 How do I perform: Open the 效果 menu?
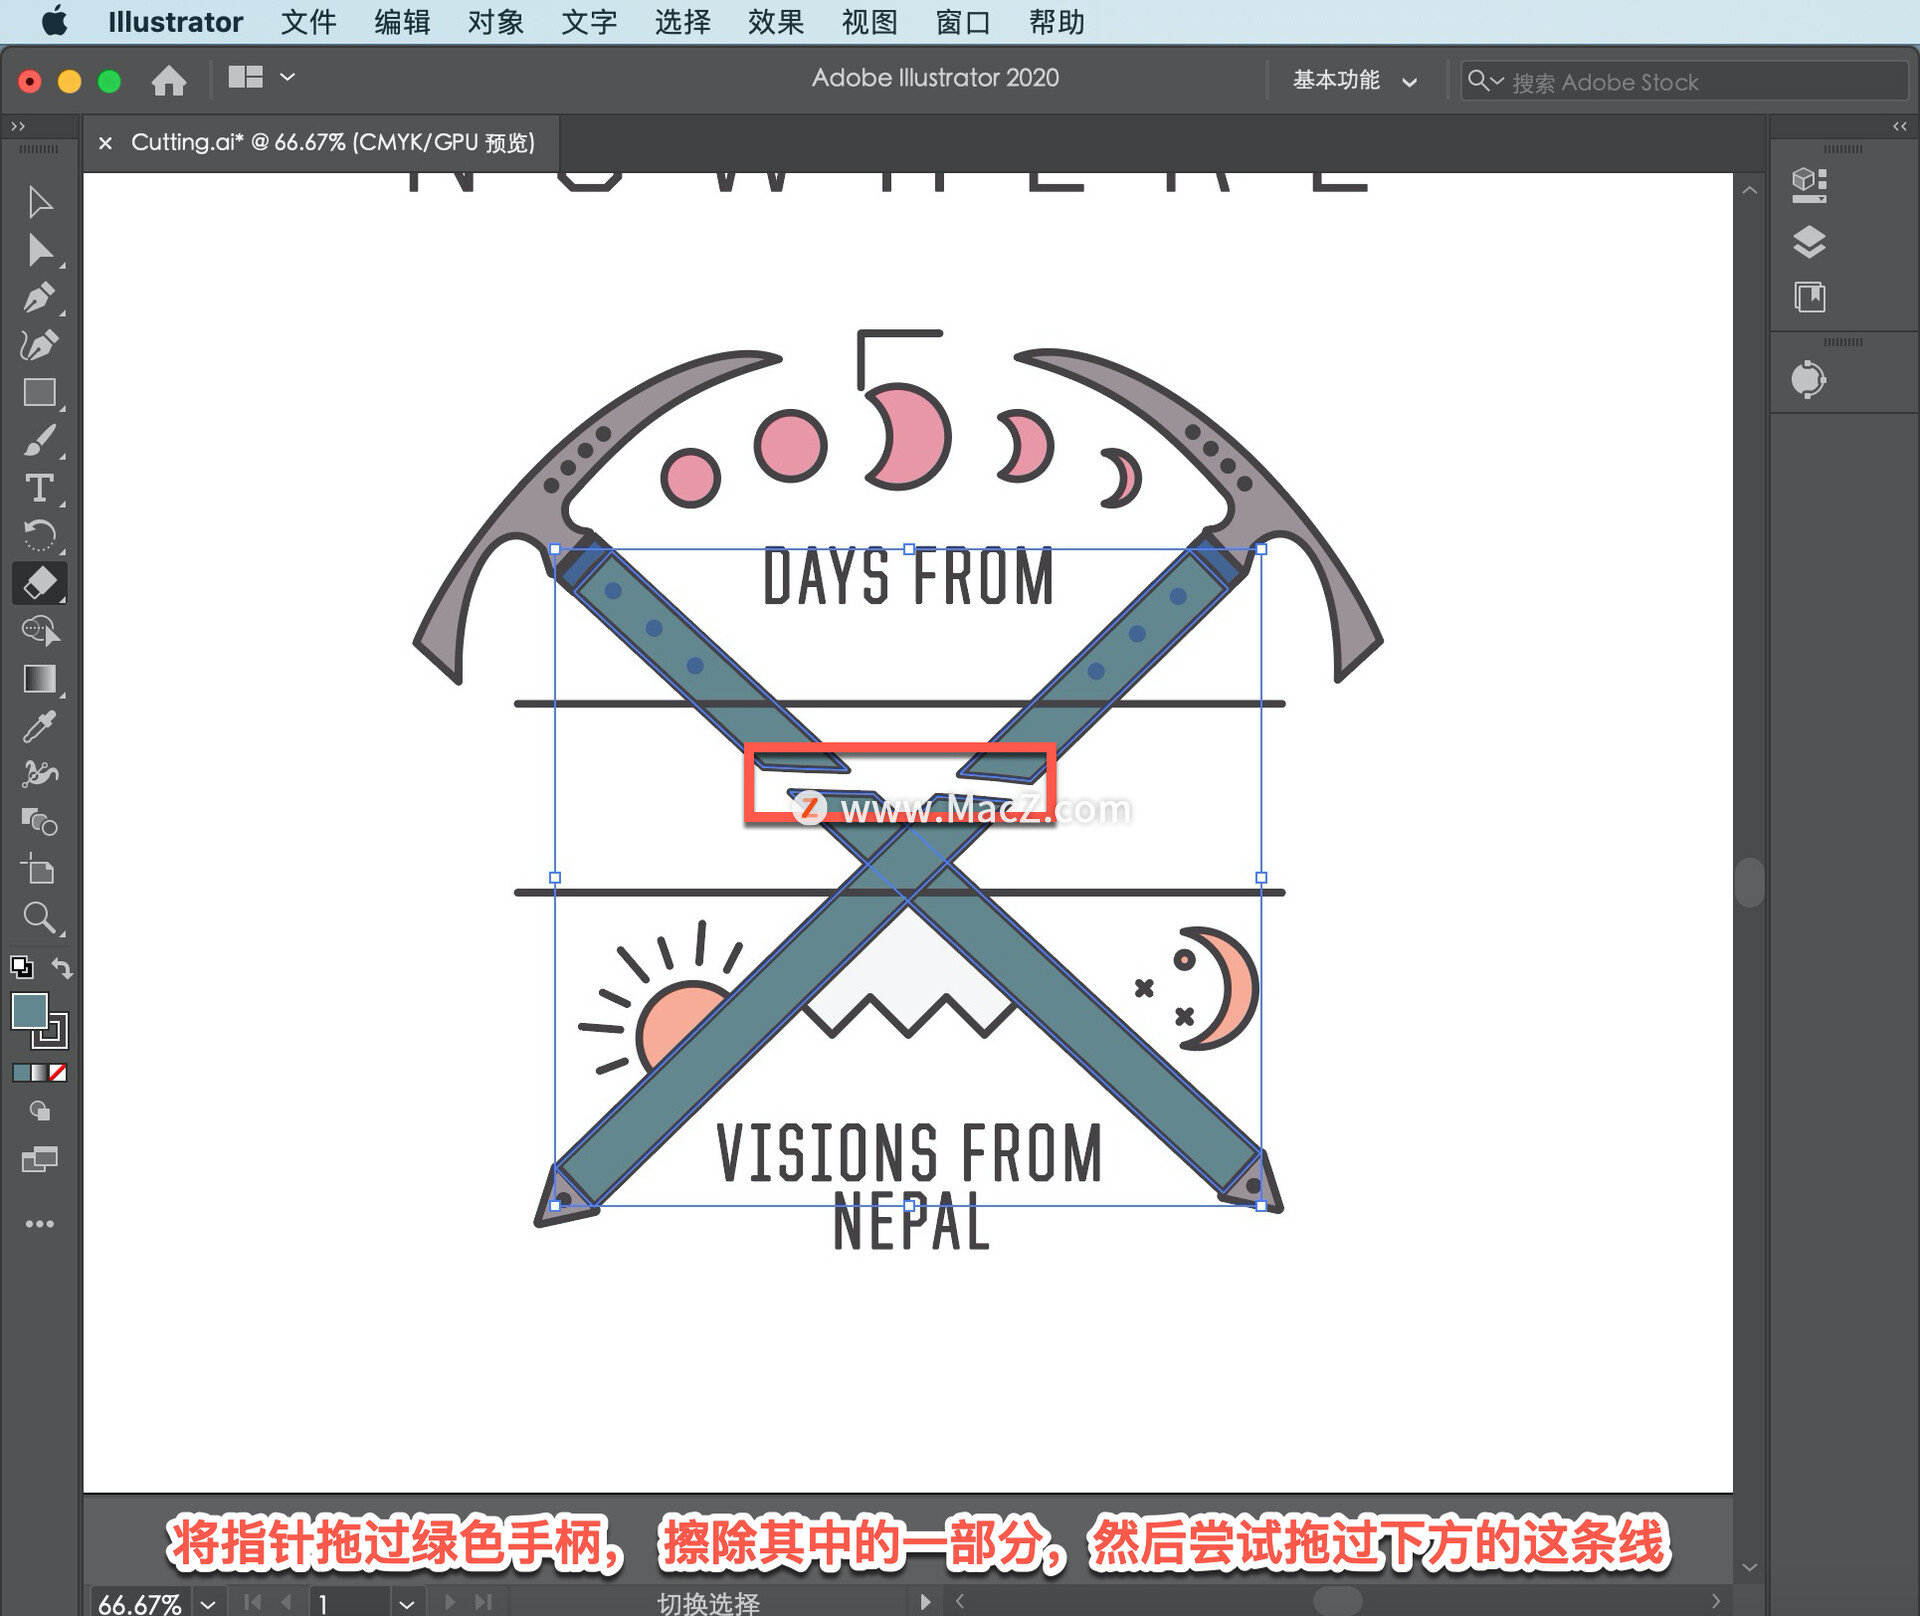(775, 22)
